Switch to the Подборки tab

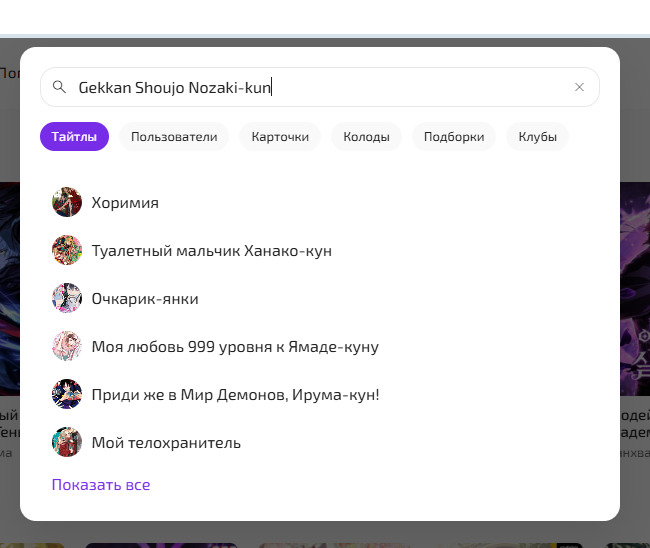pyautogui.click(x=454, y=137)
